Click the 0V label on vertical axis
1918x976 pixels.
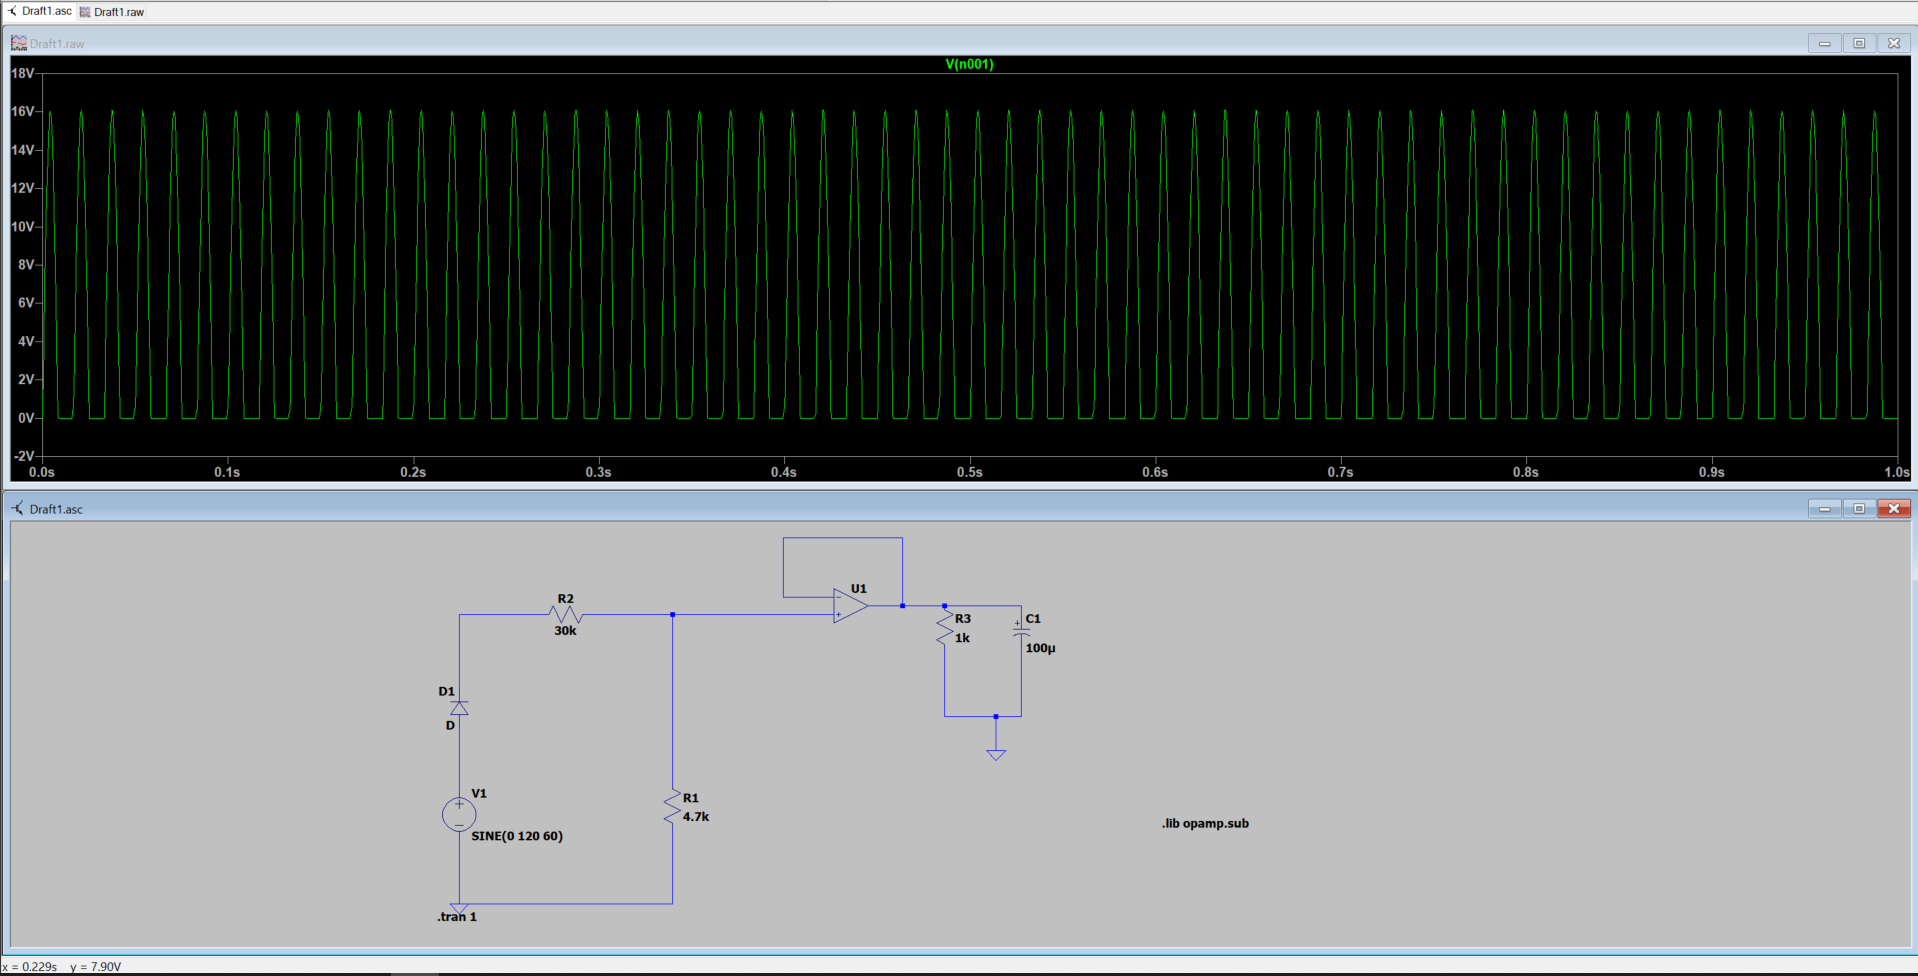point(26,418)
